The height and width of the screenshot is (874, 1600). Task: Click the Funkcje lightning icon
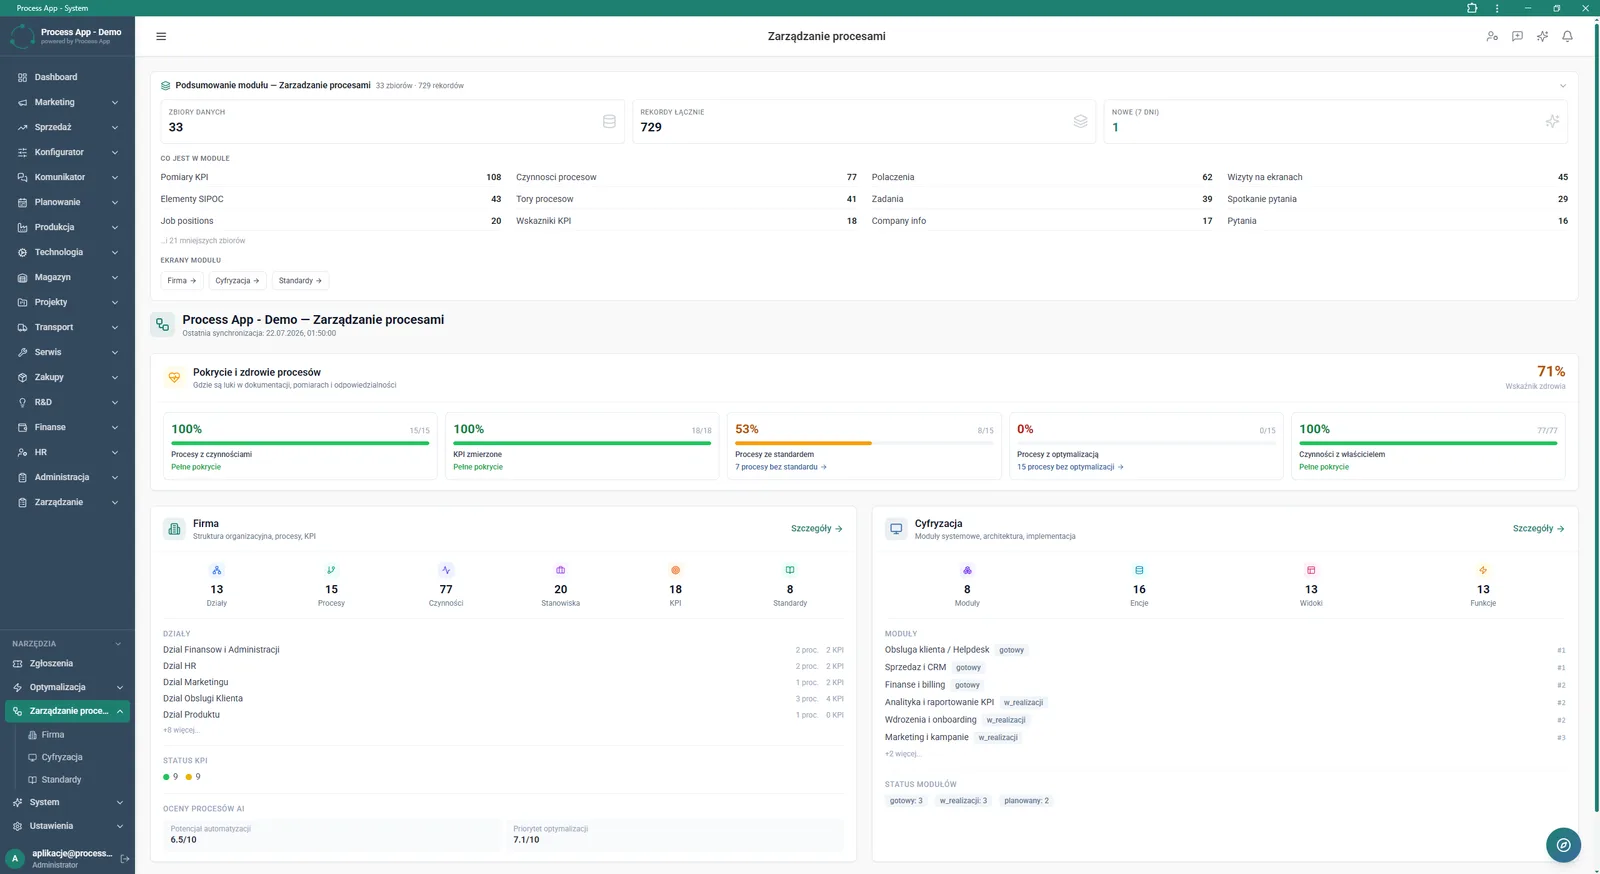coord(1483,570)
